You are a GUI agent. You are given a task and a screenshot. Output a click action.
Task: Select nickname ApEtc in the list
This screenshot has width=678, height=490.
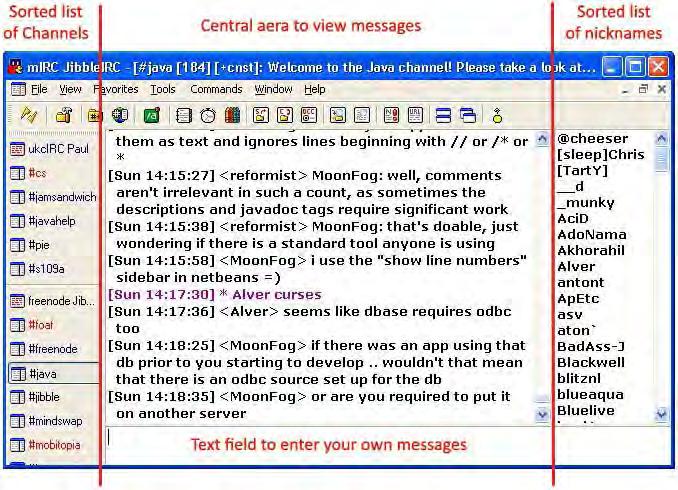click(578, 298)
